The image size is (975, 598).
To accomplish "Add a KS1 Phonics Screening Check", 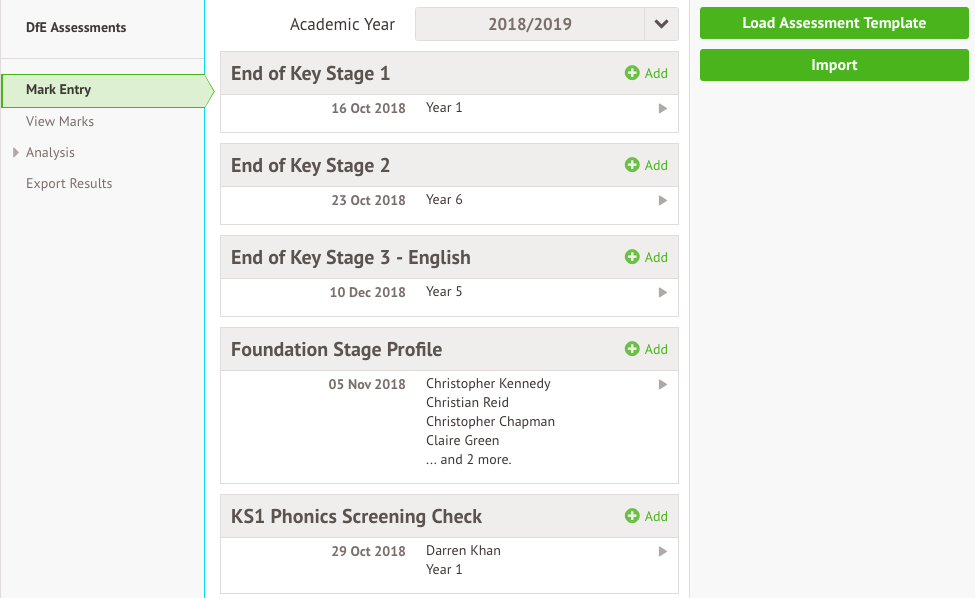I will click(x=646, y=516).
